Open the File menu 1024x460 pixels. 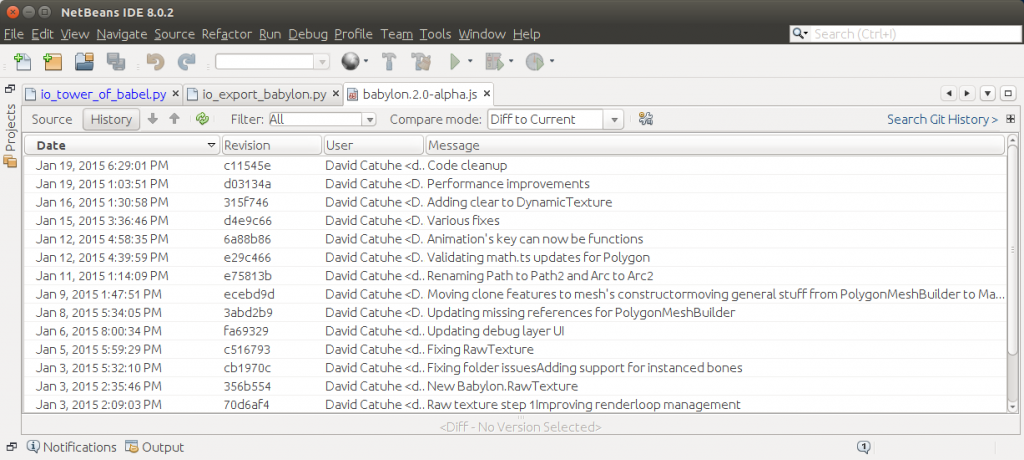click(14, 34)
